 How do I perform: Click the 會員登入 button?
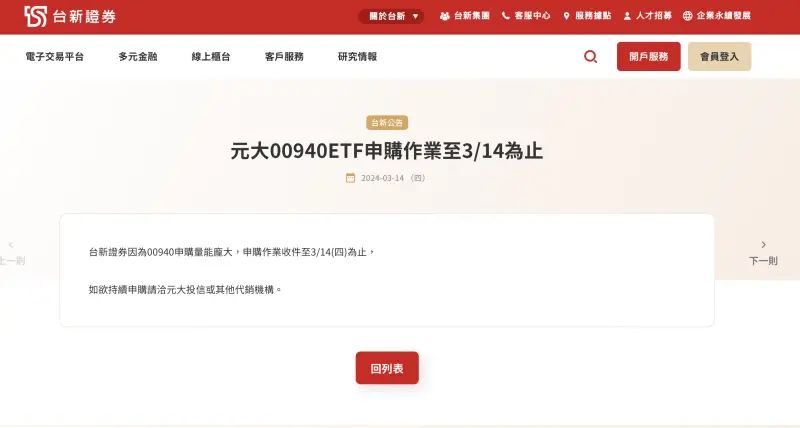pyautogui.click(x=719, y=57)
